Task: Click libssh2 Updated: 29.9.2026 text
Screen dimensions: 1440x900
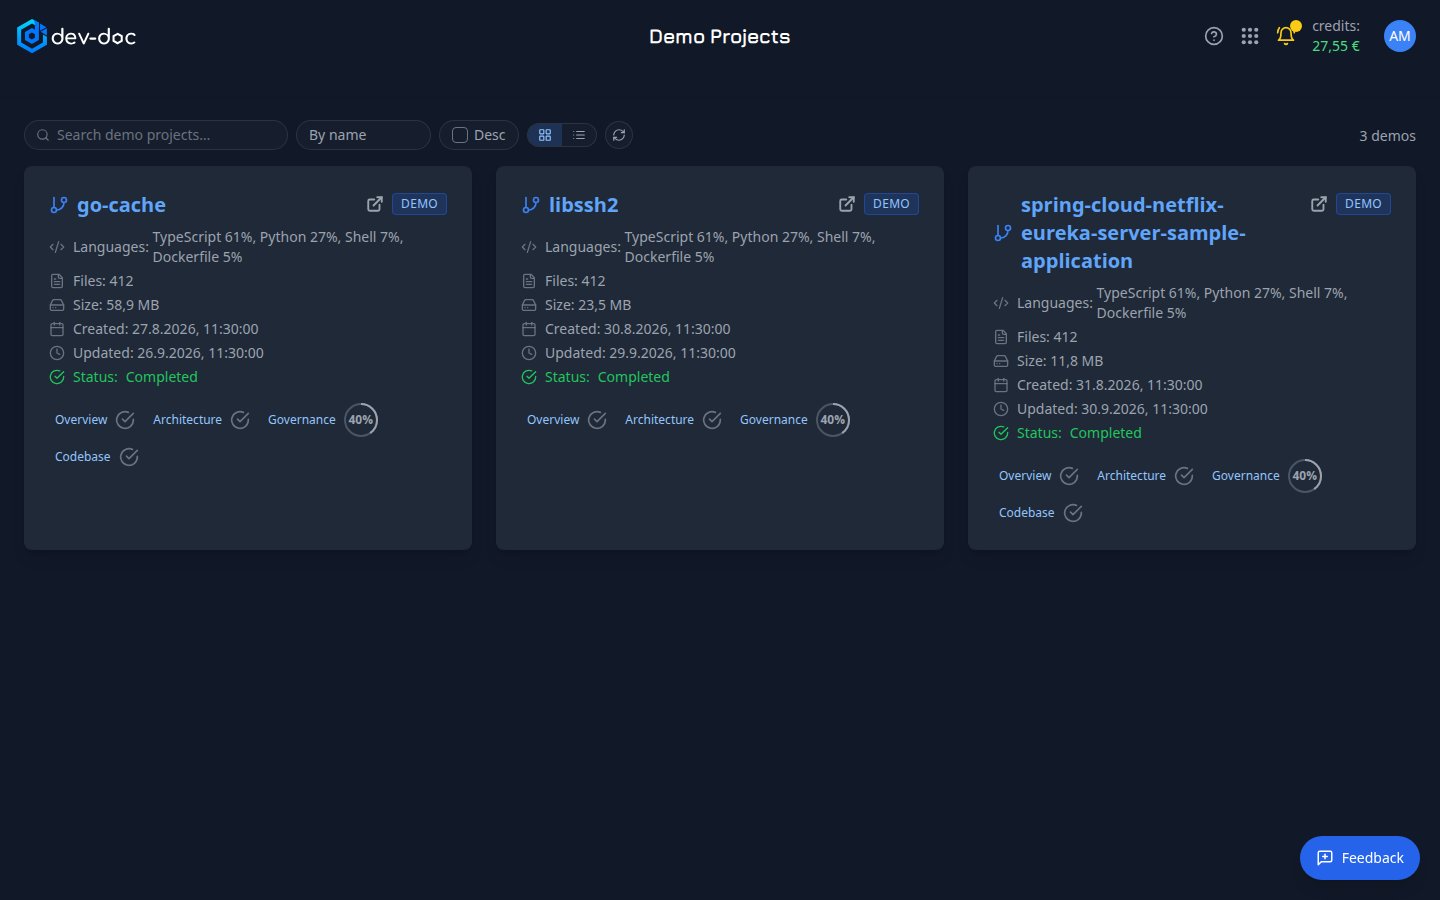Action: (640, 353)
